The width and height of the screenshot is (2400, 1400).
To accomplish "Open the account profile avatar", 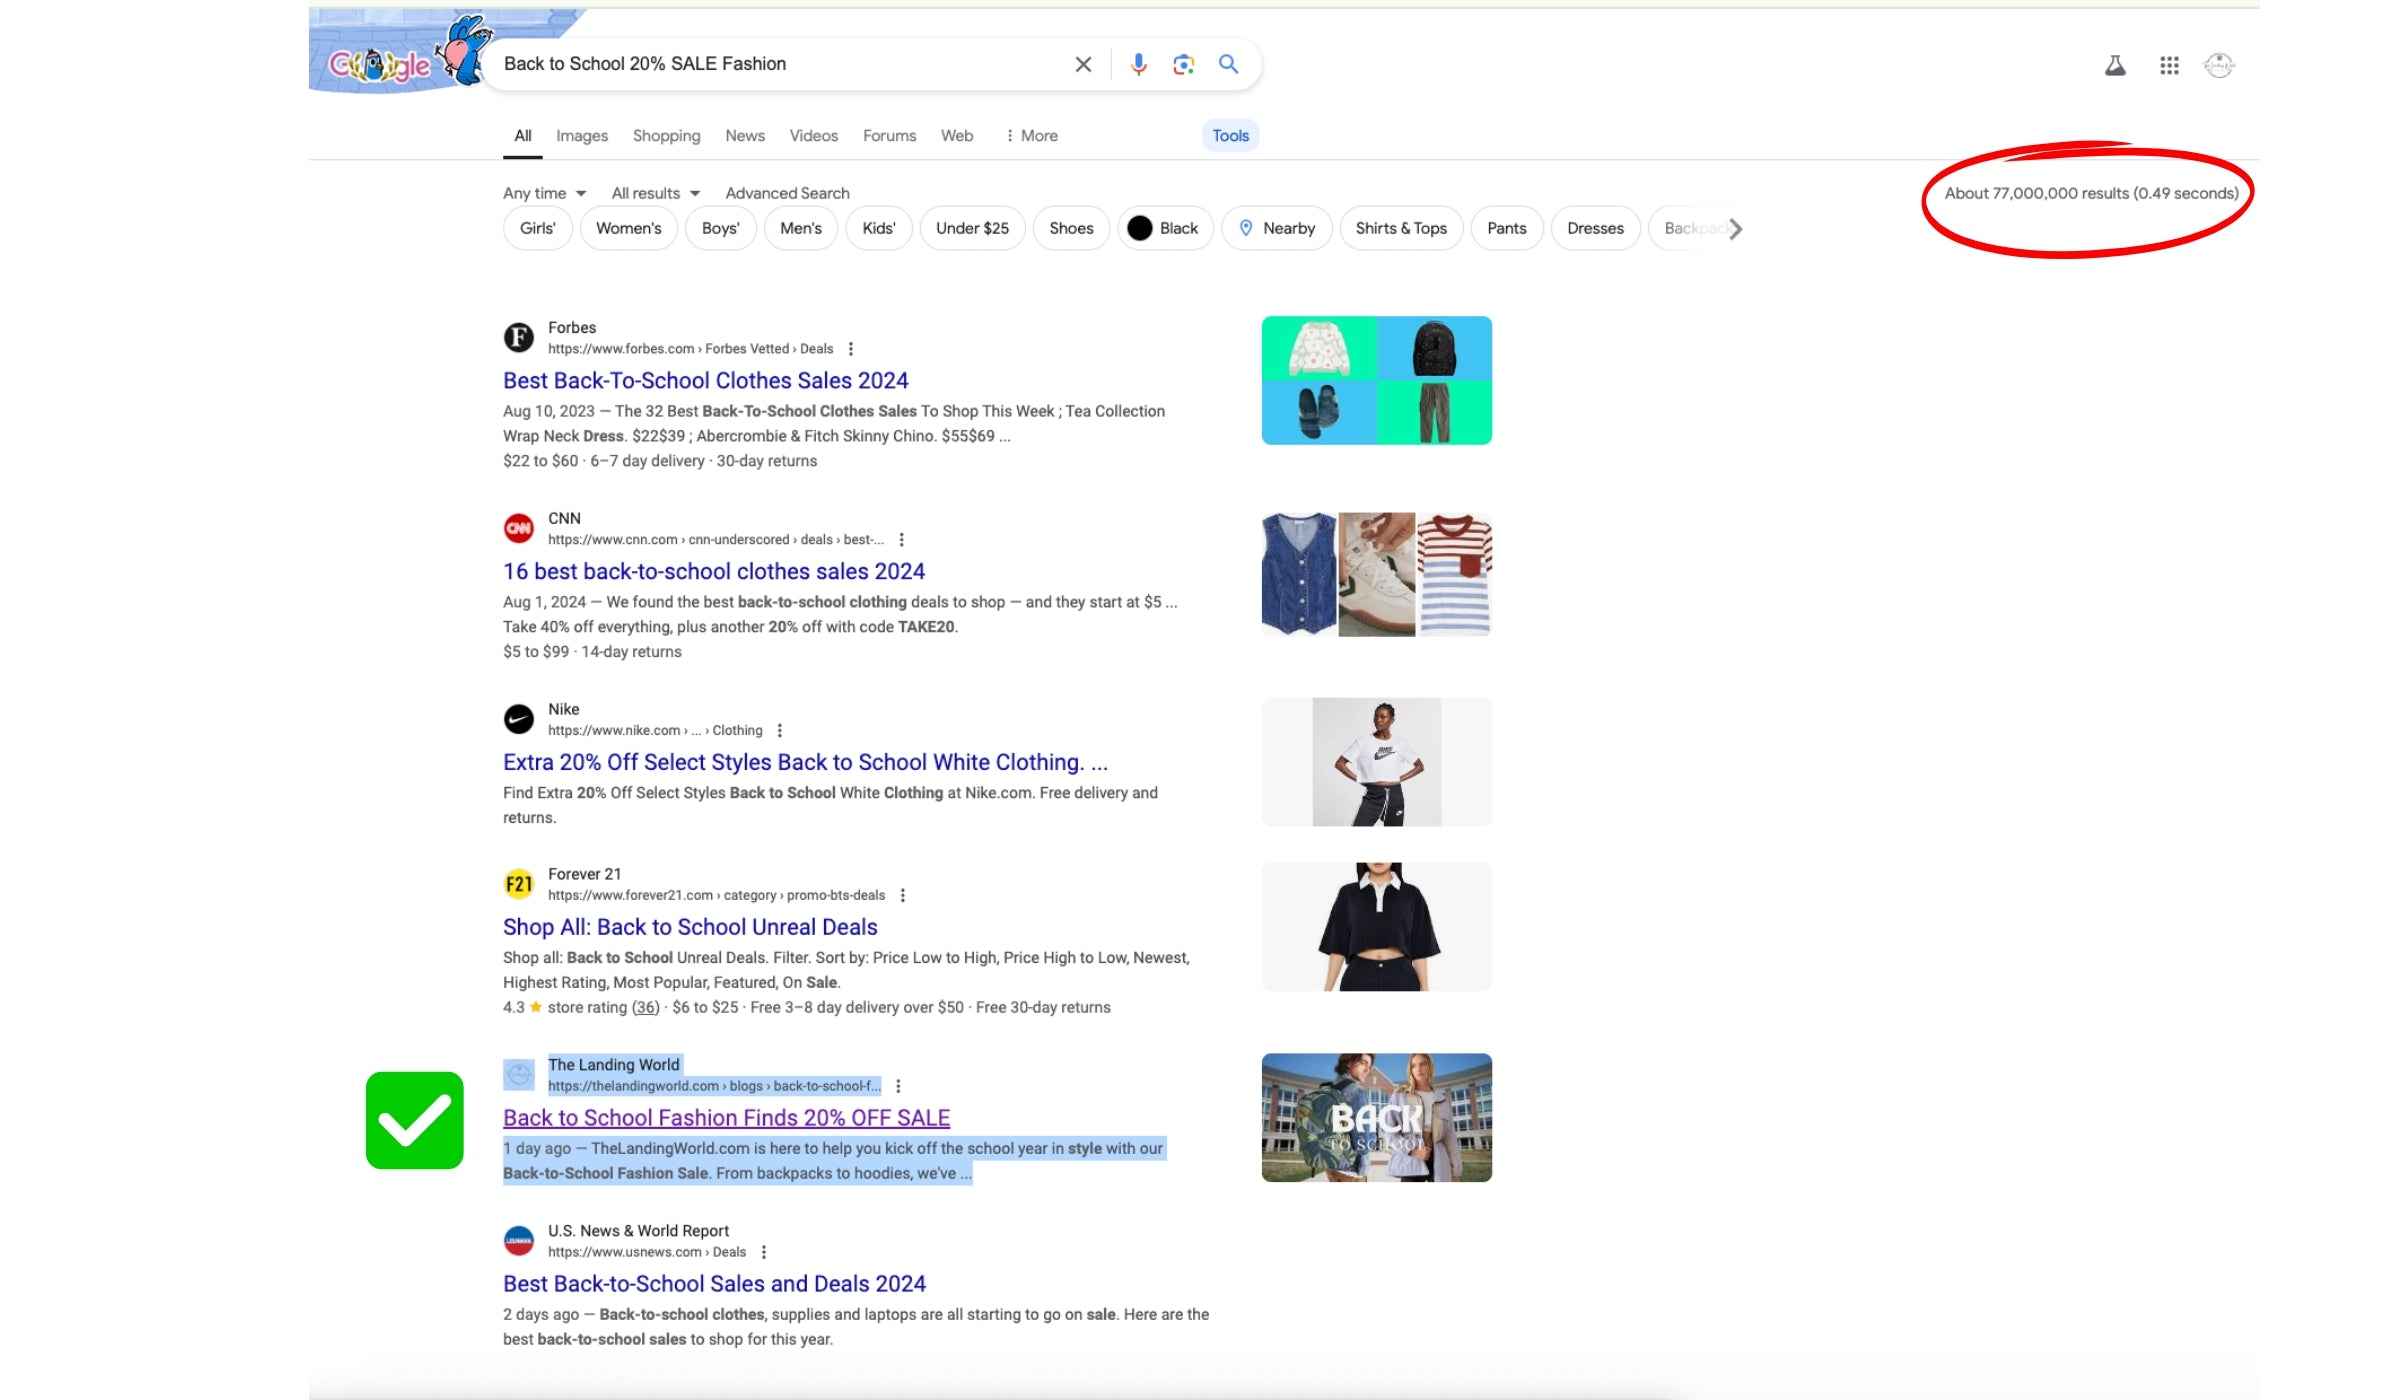I will 2219,65.
